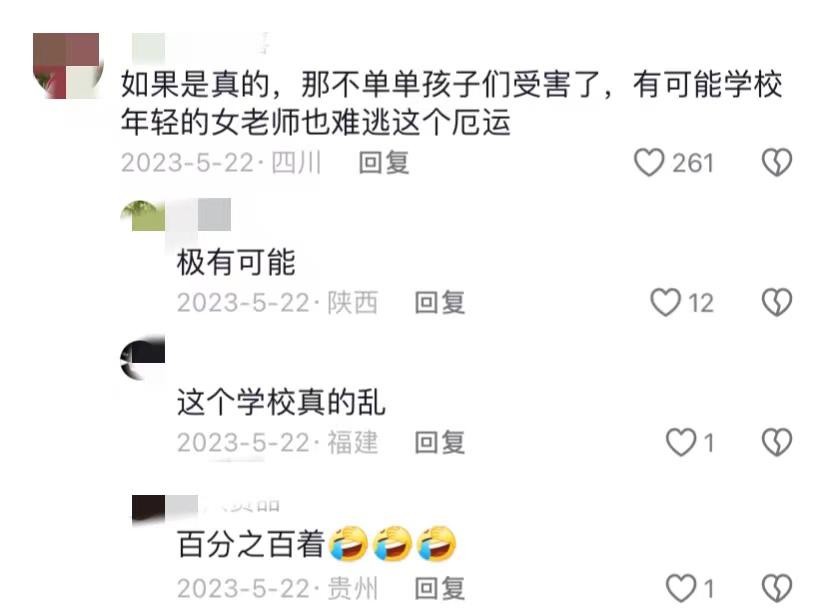Dislike the Sichuan commenter's top comment
The height and width of the screenshot is (608, 827).
coord(777,162)
